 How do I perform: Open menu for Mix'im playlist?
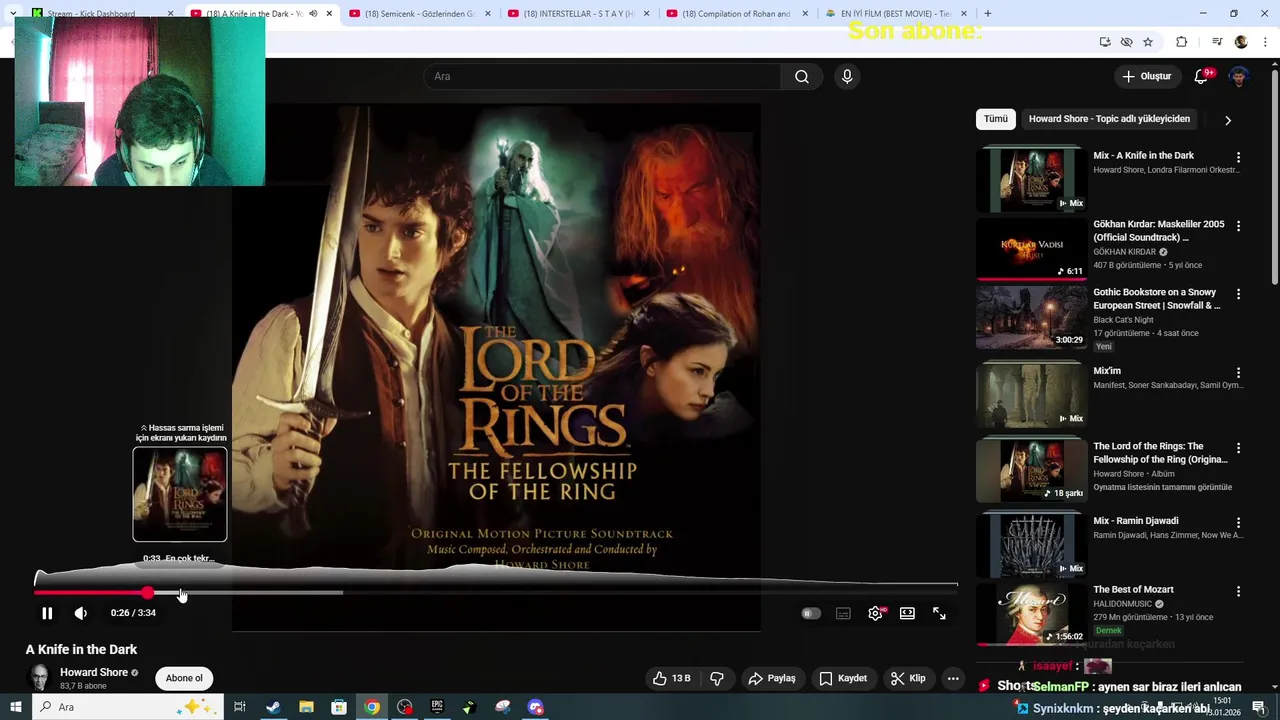[1238, 373]
